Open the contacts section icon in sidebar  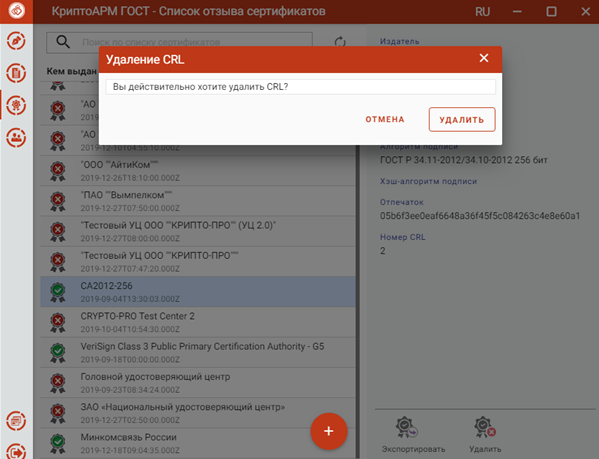click(16, 137)
